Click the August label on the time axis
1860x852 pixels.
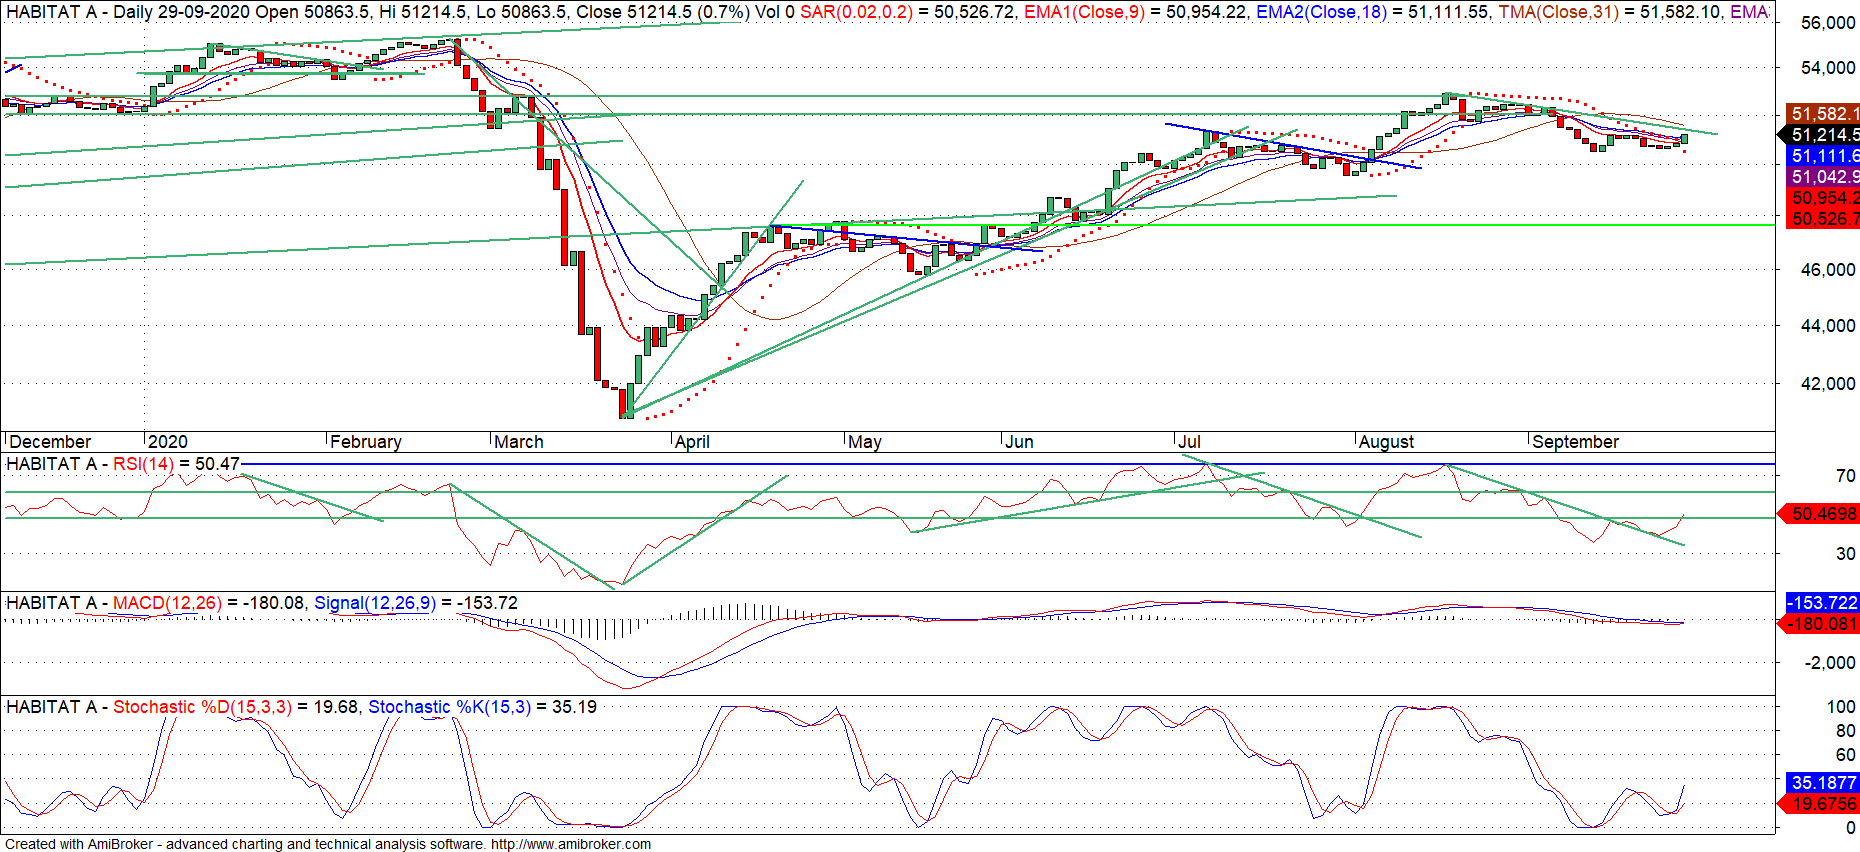pyautogui.click(x=1387, y=442)
